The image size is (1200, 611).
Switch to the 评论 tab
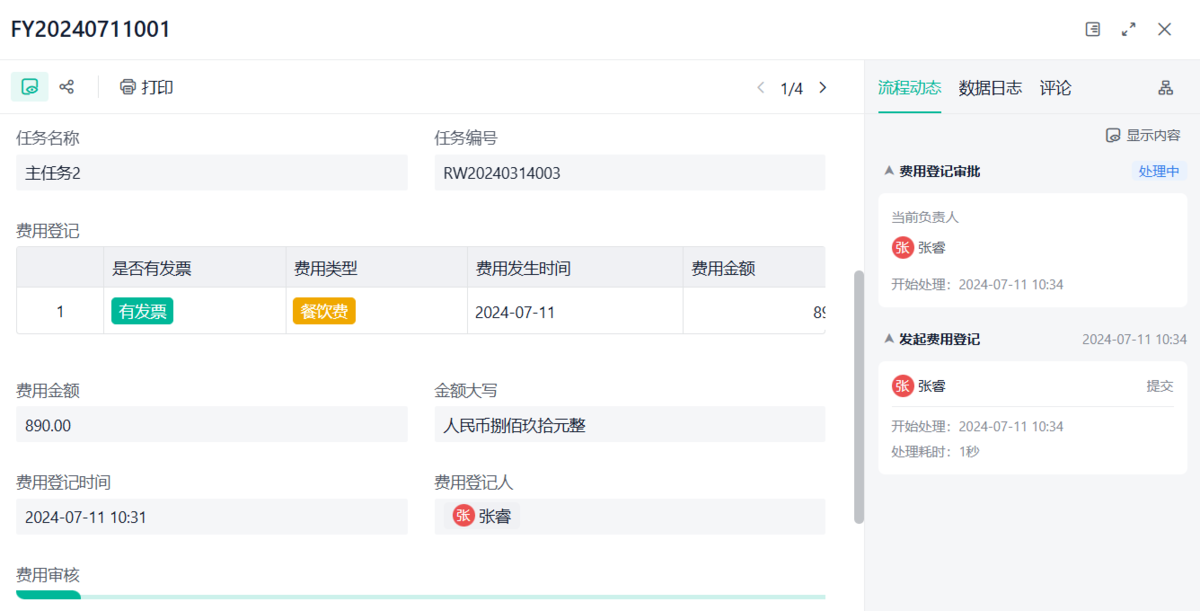tap(1055, 88)
